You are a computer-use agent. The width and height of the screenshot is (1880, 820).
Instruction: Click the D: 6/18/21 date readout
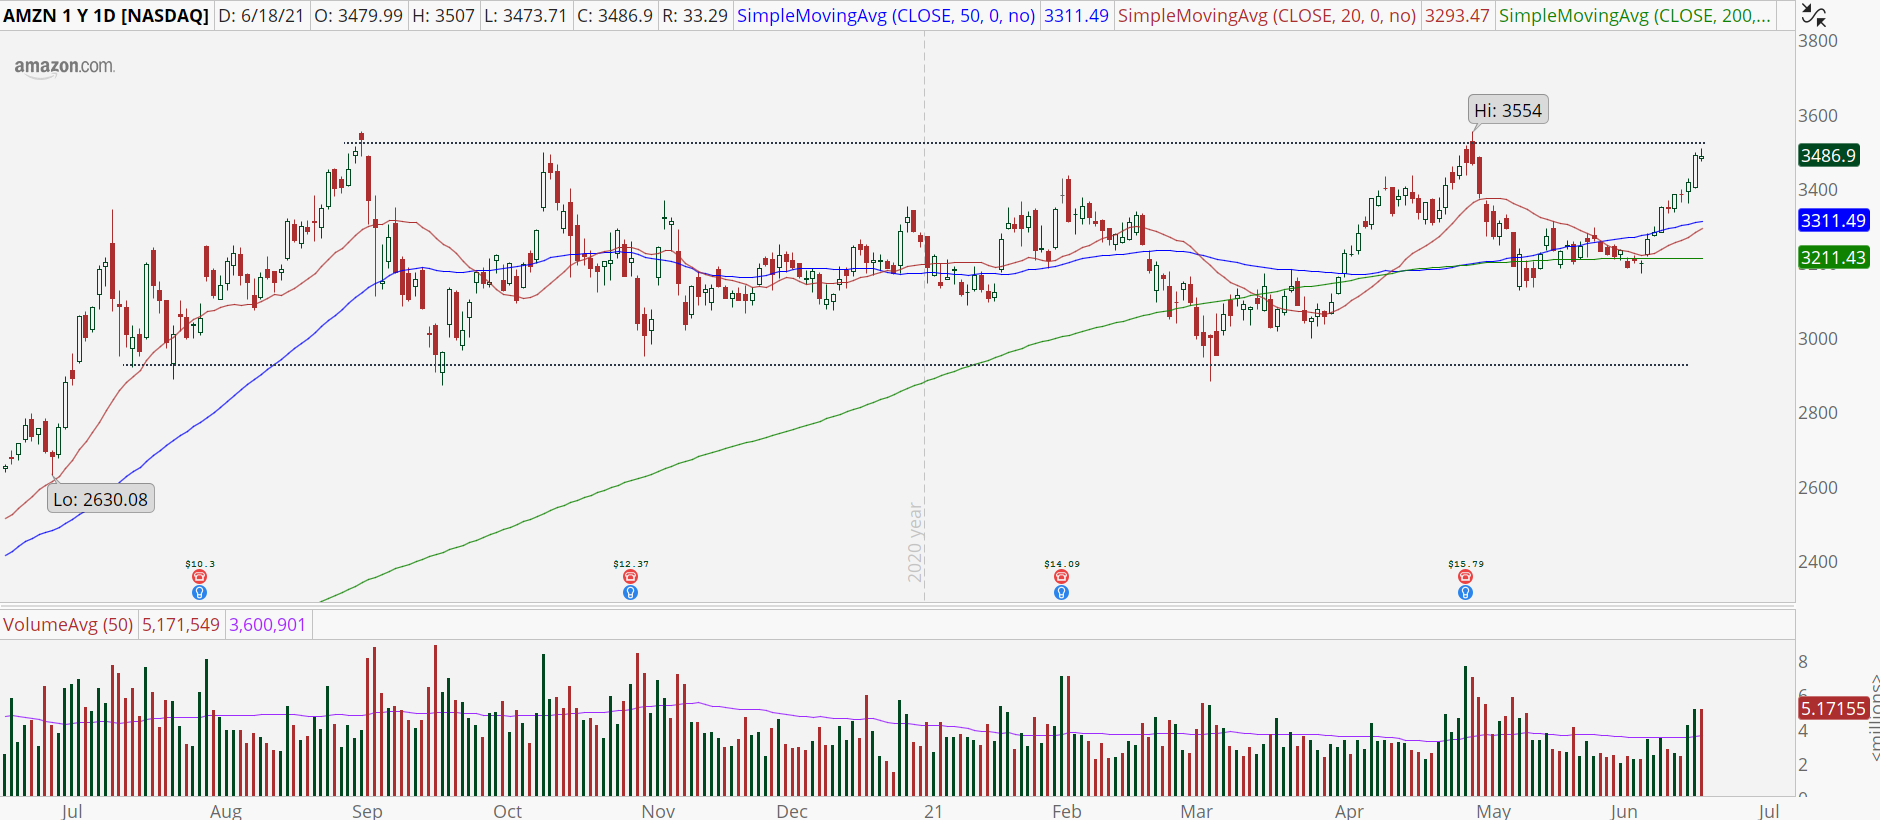click(x=261, y=16)
